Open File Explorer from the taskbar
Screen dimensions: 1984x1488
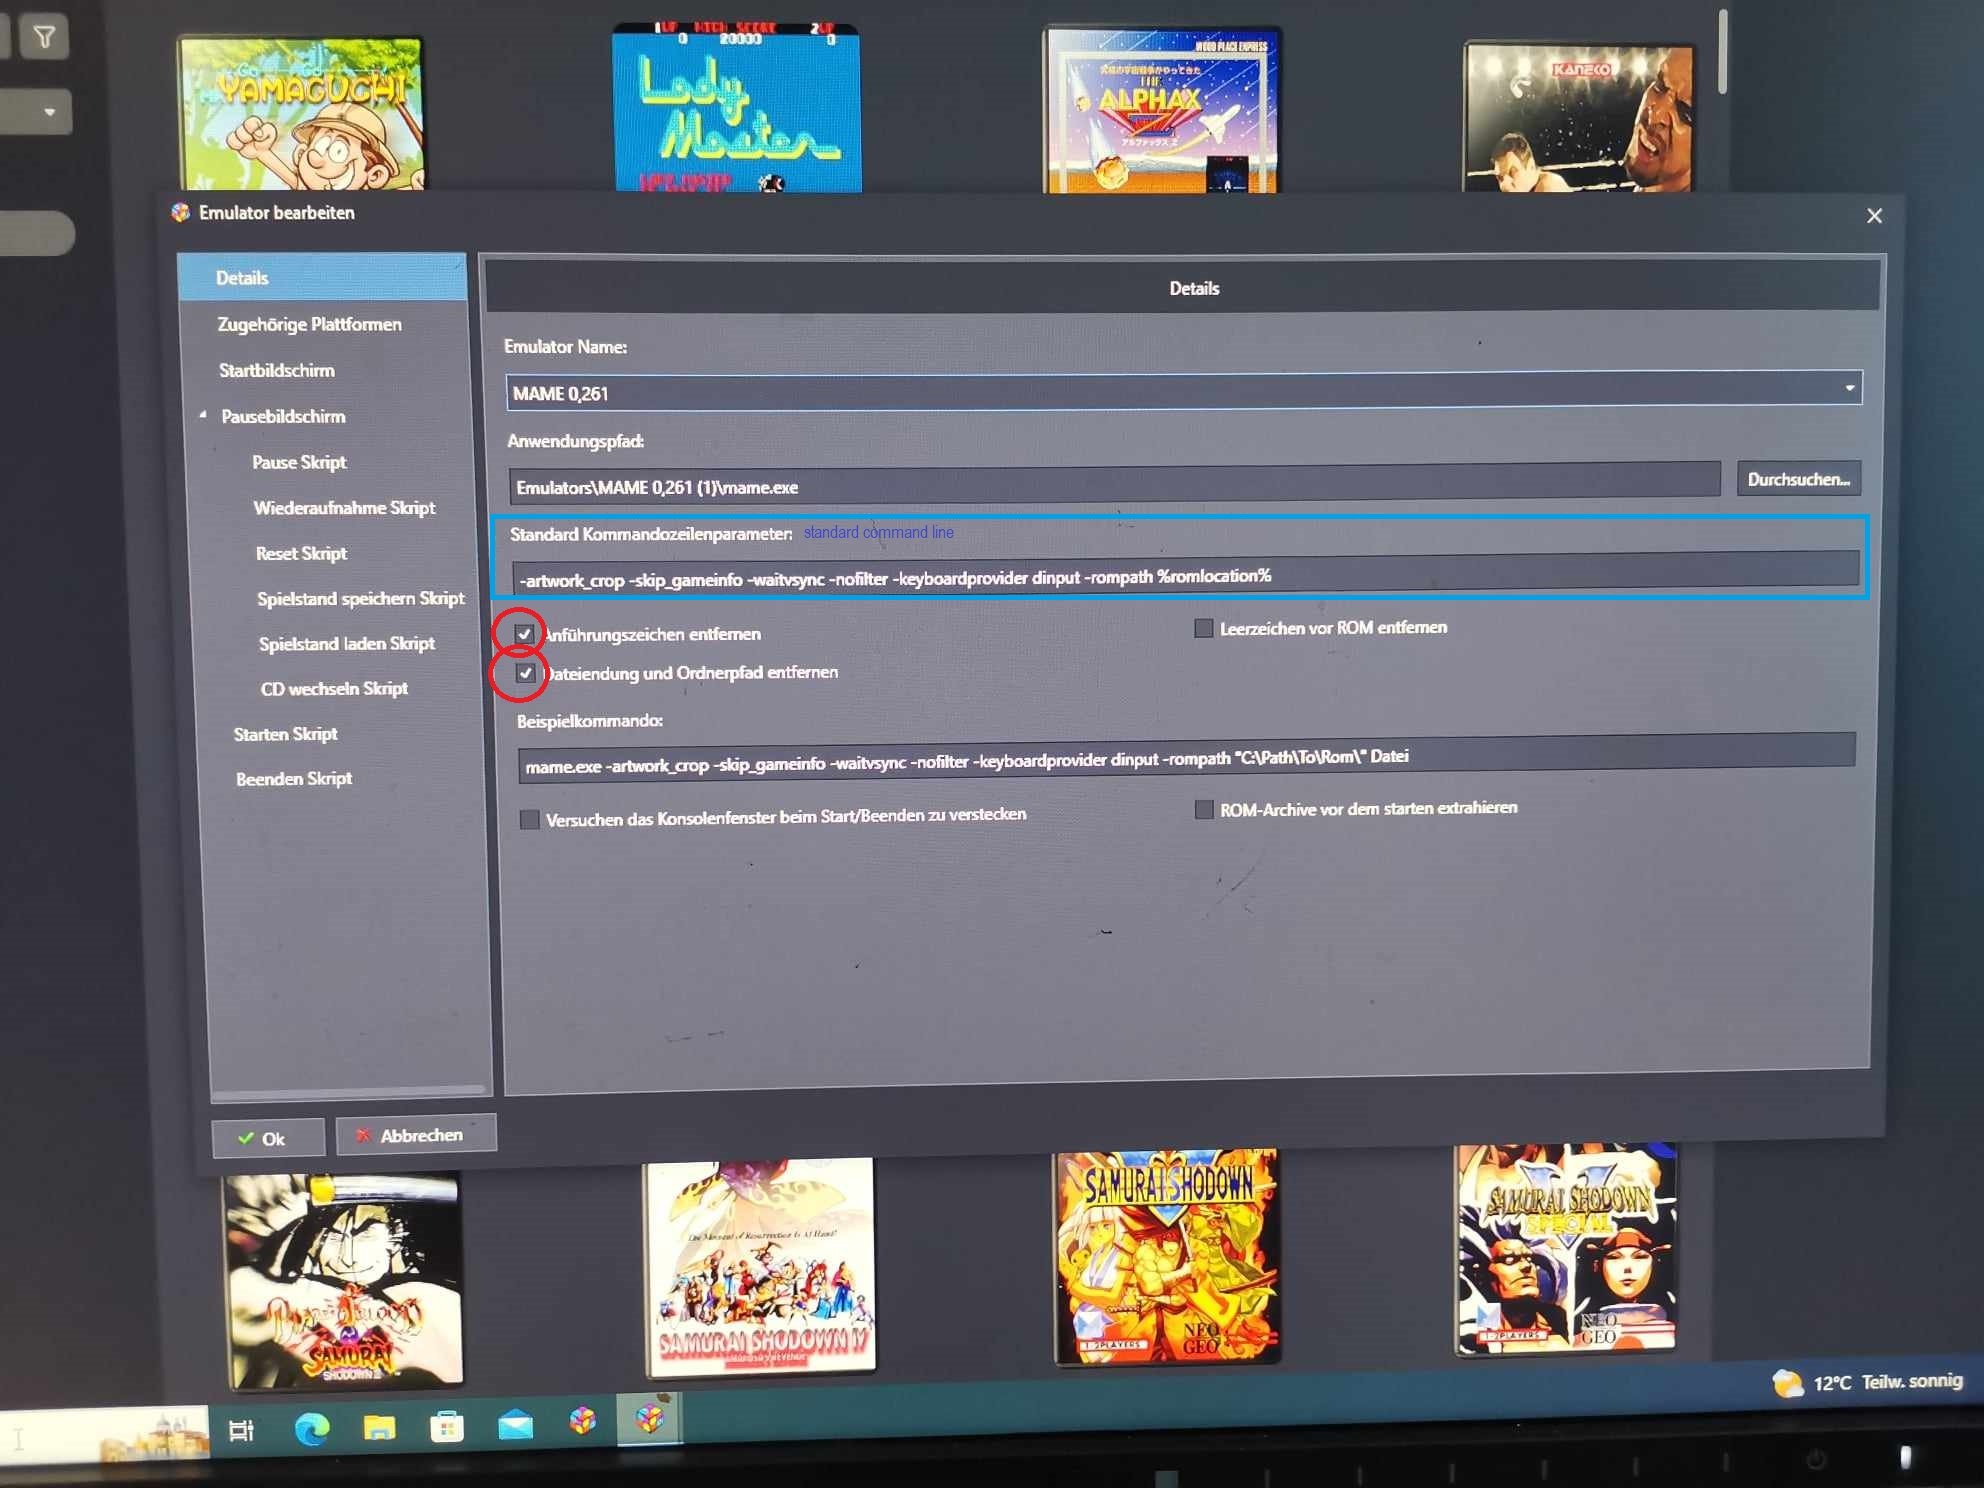click(379, 1428)
